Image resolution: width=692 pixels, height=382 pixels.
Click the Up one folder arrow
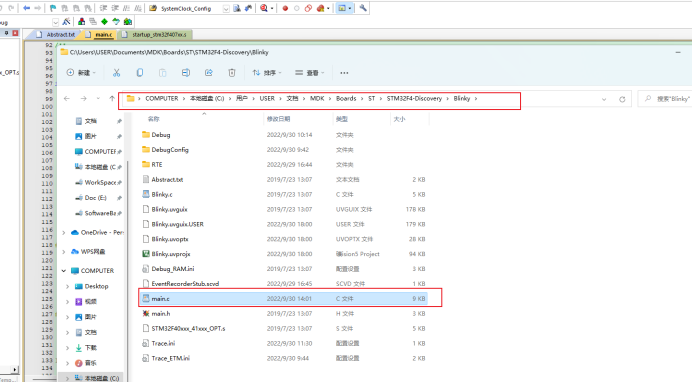point(112,98)
